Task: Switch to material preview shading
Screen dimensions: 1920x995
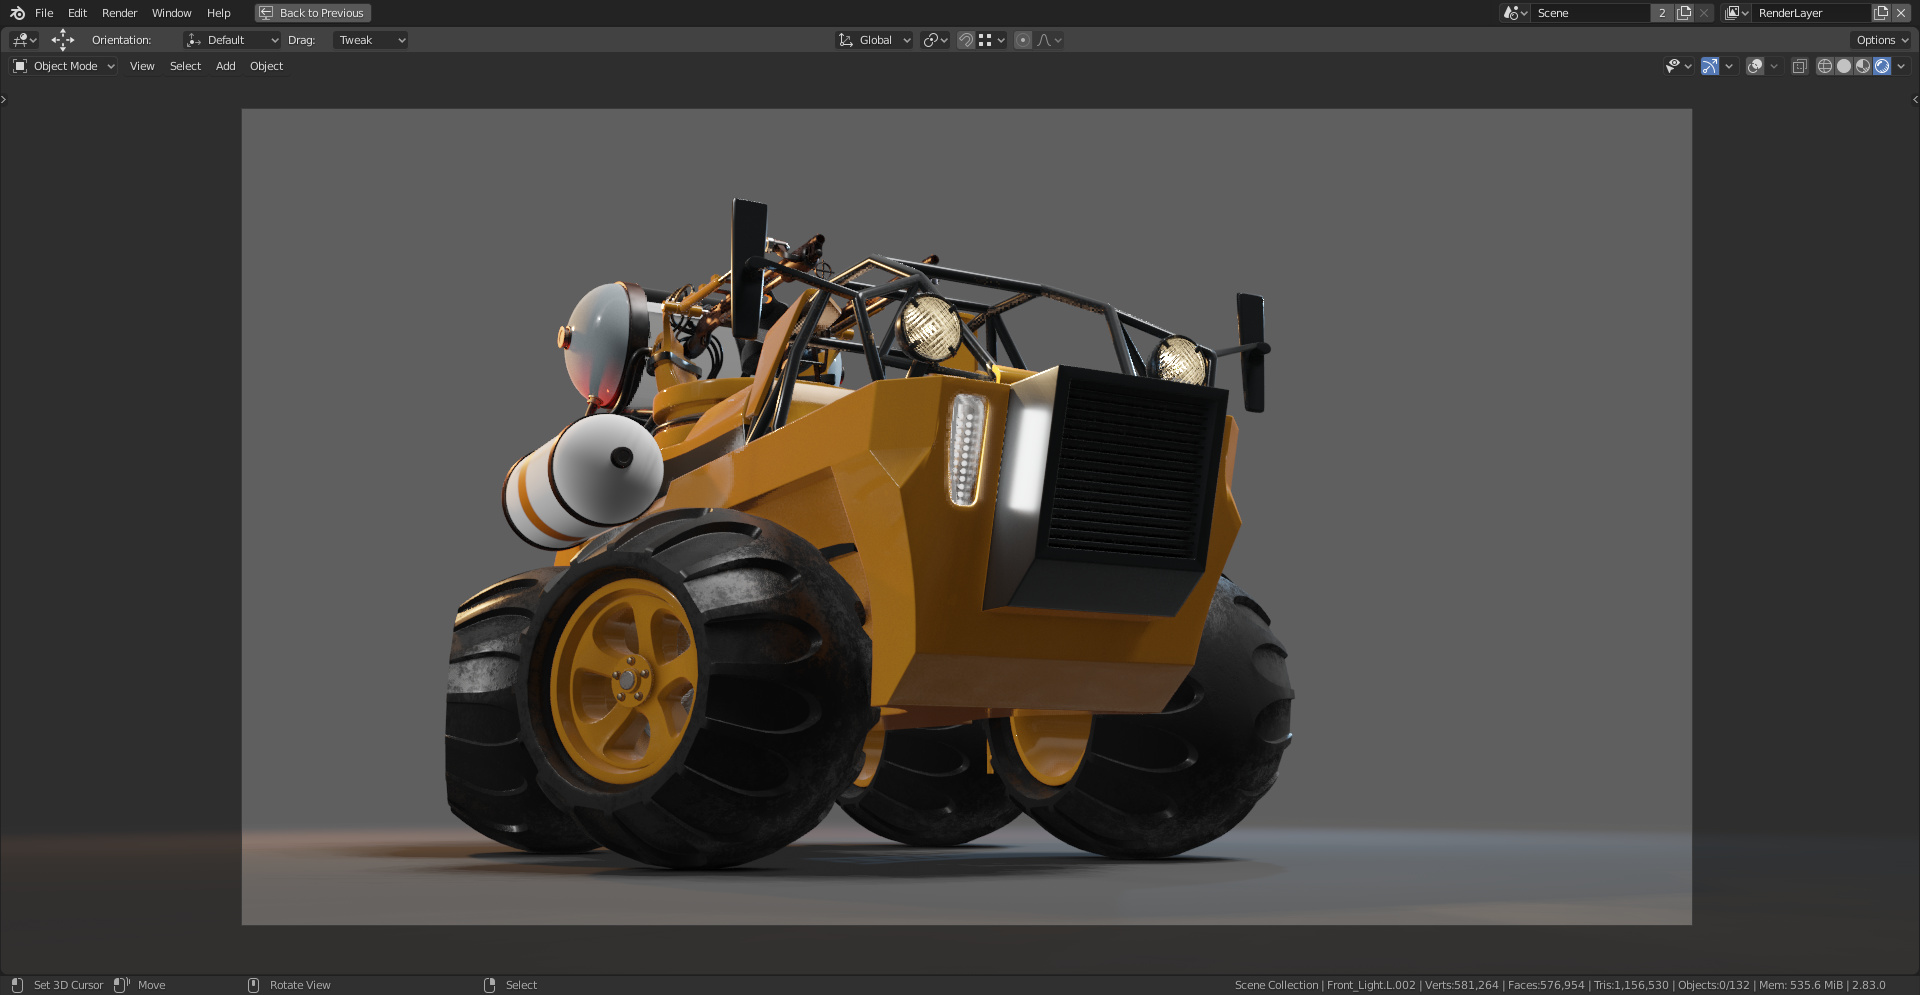Action: coord(1863,66)
